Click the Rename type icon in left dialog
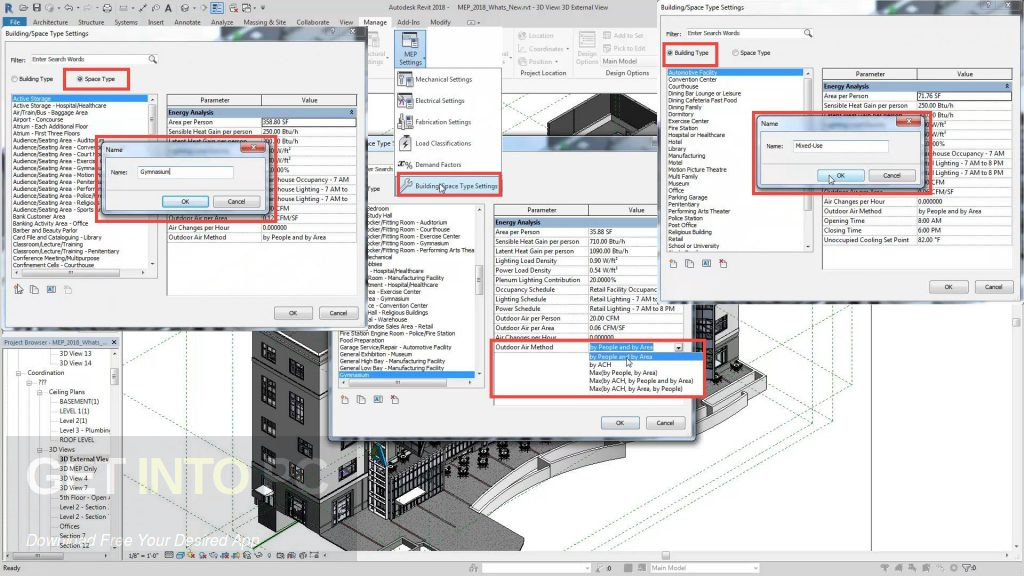1024x576 pixels. coord(51,289)
